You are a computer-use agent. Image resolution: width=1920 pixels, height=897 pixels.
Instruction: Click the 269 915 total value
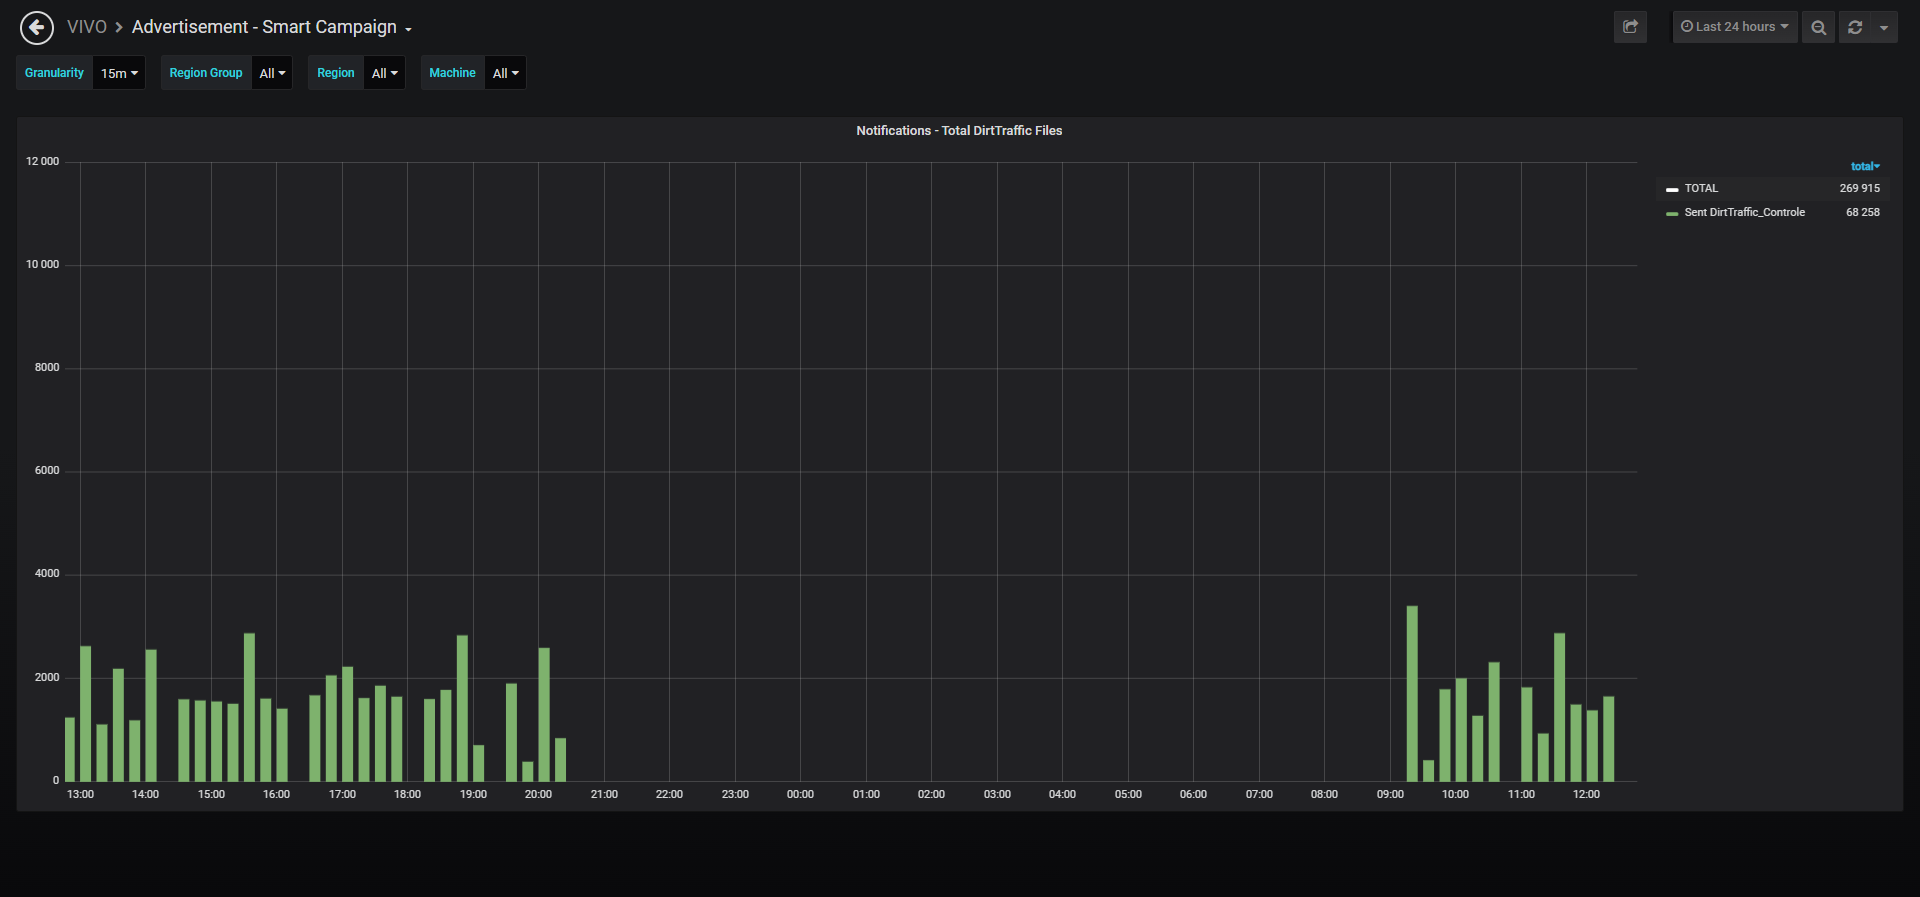[1859, 188]
